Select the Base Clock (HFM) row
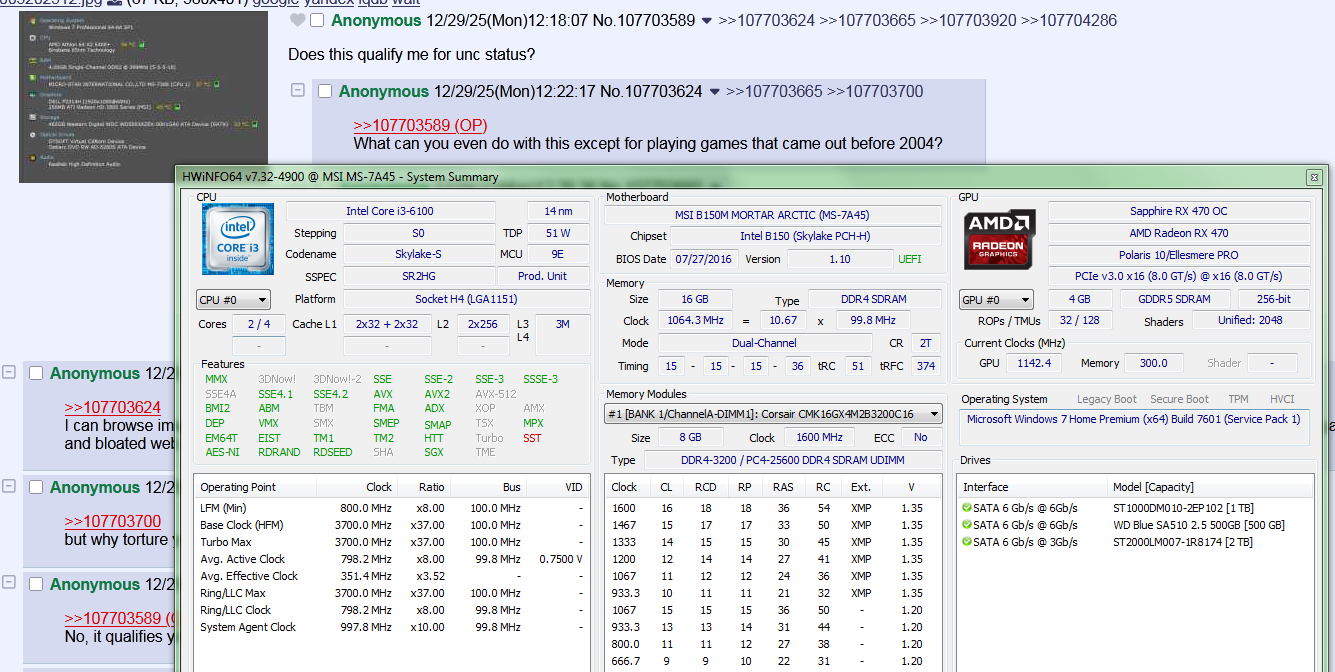 [x=391, y=525]
